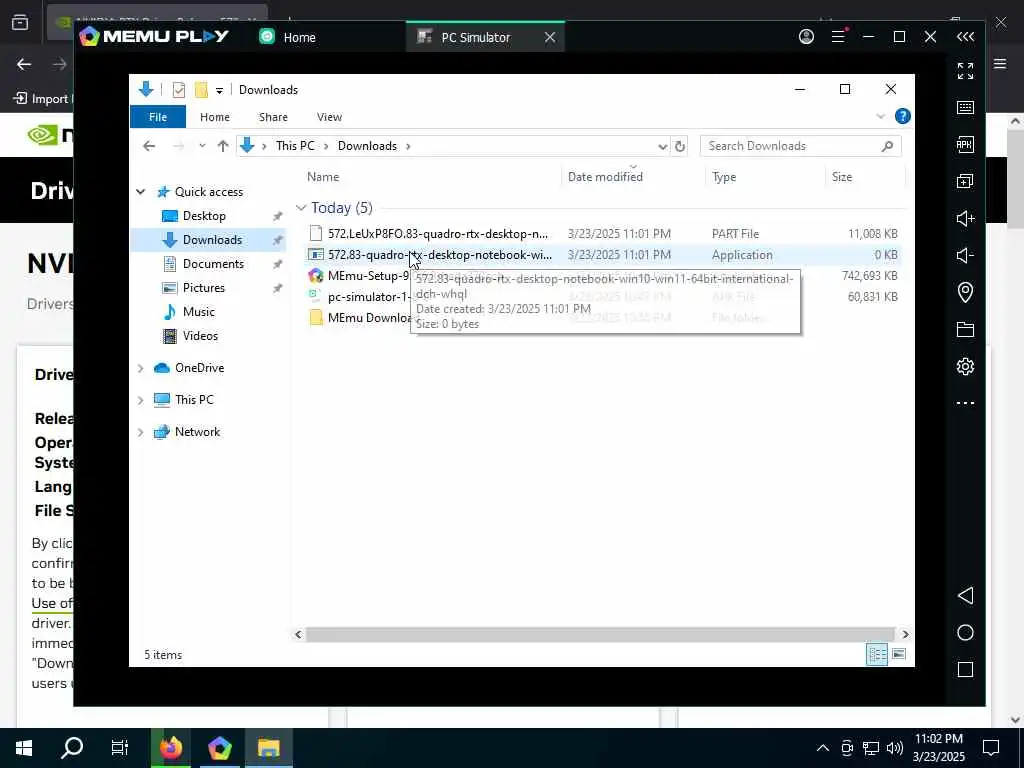Viewport: 1024px width, 768px height.
Task: Select the 572.LeUxP8FO.83 PART file
Action: (x=604, y=234)
